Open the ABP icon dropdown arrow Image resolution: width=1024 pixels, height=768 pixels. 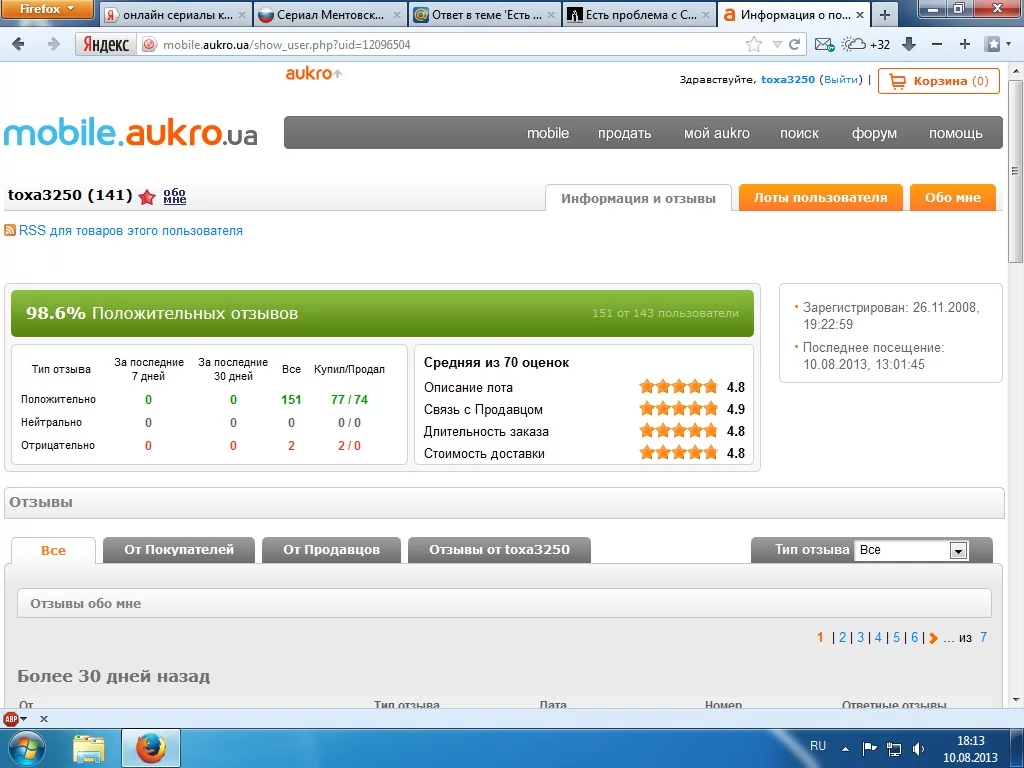(x=24, y=719)
